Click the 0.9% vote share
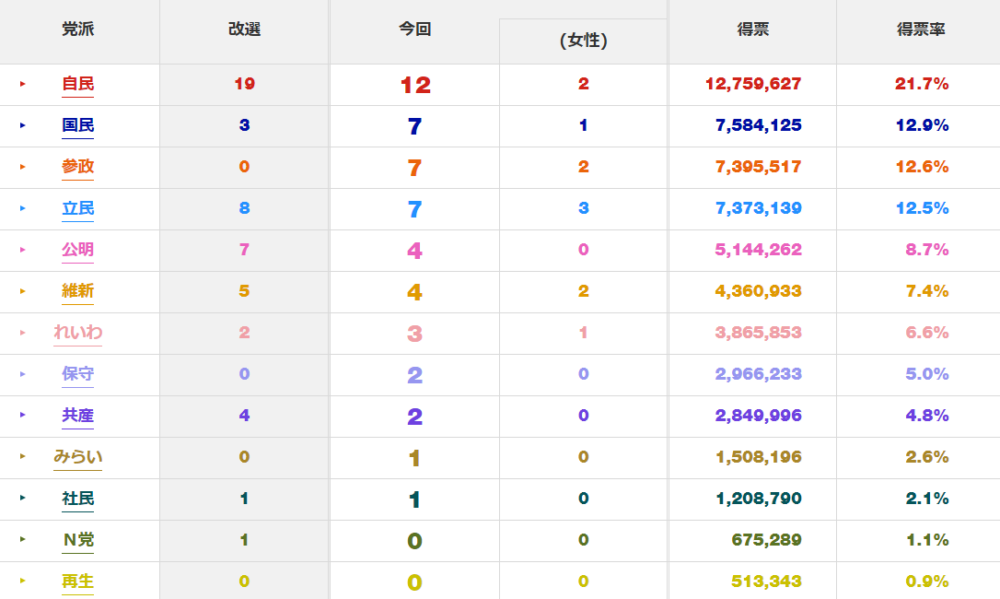1000x599 pixels. (927, 581)
